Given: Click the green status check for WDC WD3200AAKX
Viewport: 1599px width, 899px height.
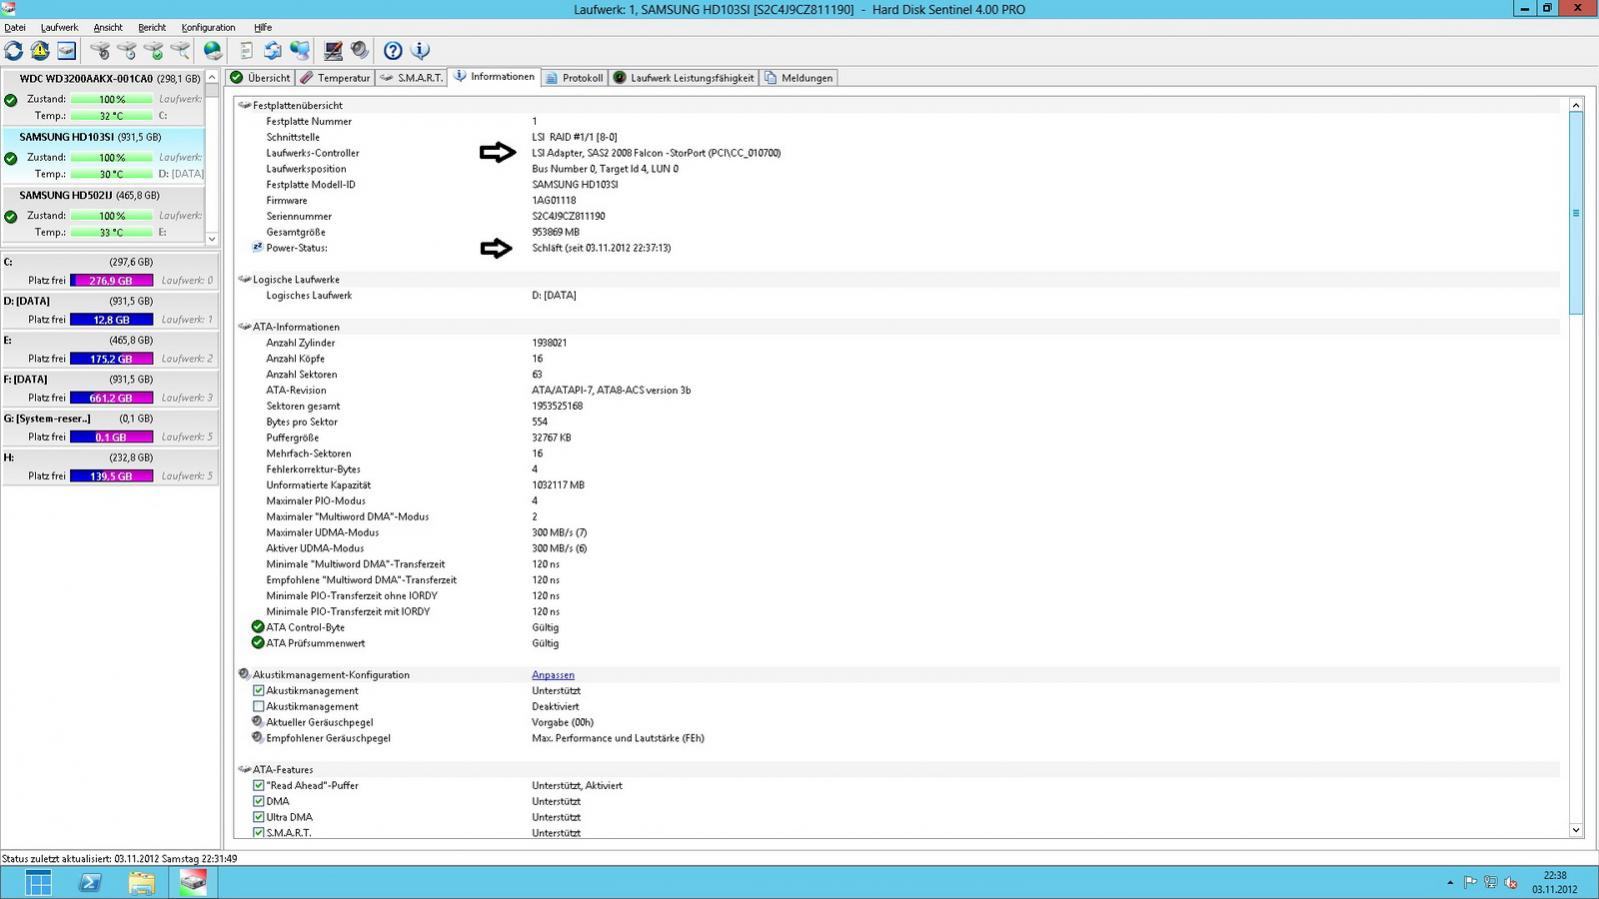Looking at the screenshot, I should (x=11, y=100).
